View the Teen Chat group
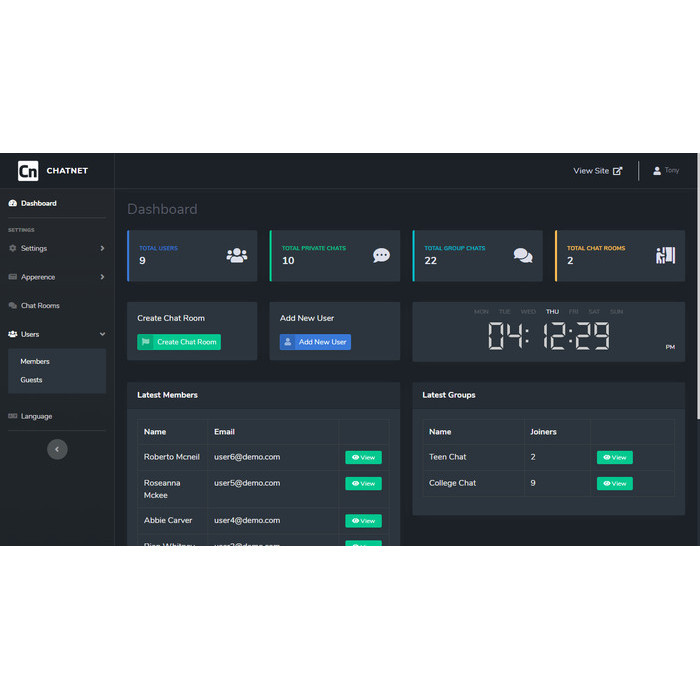Viewport: 700px width, 700px height. [615, 457]
